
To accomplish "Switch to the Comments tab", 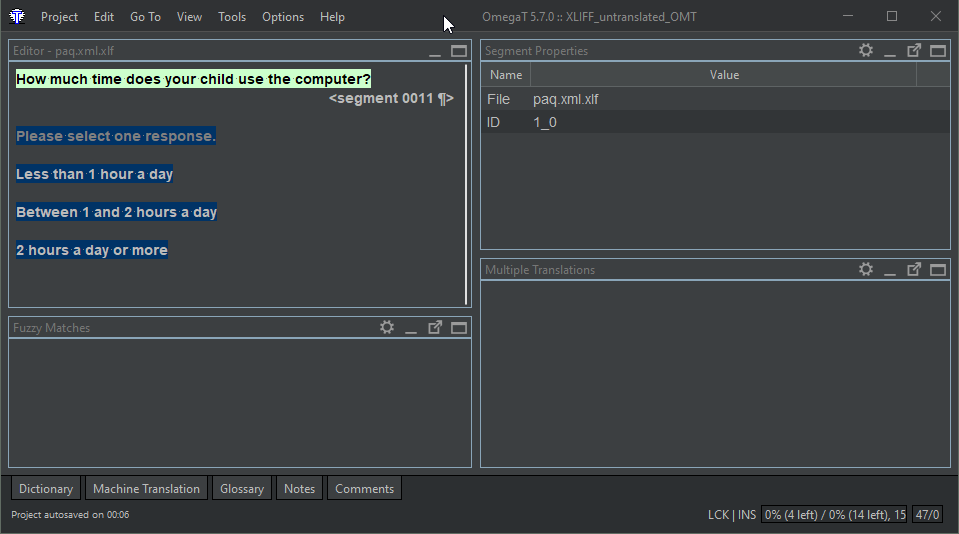I will point(365,489).
